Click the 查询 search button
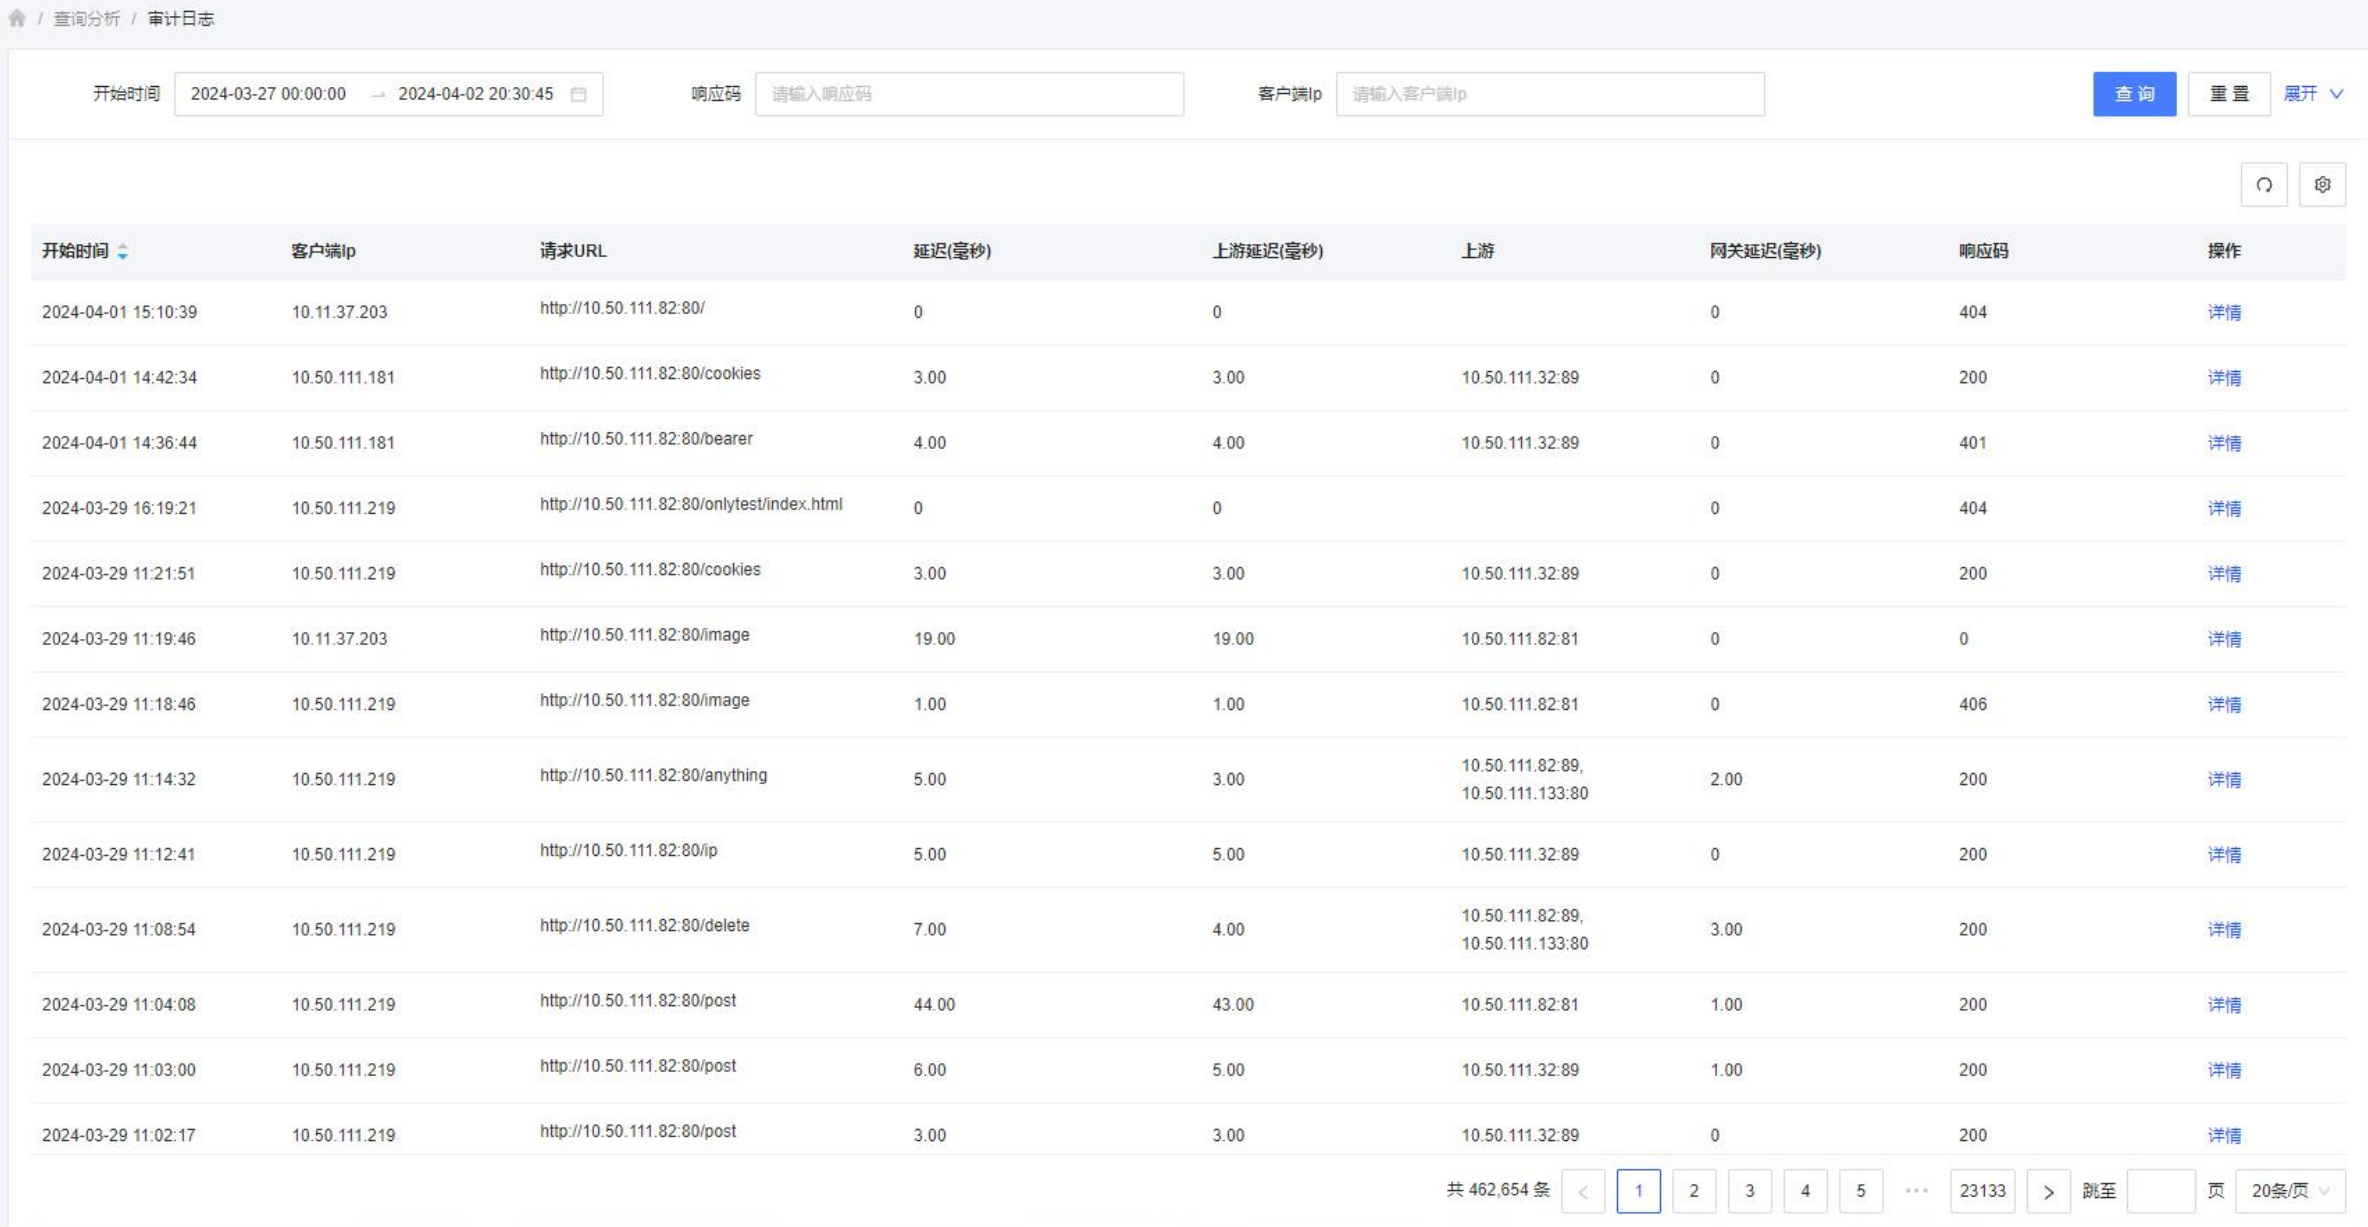Screen dimensions: 2368x1227 [x=2134, y=94]
